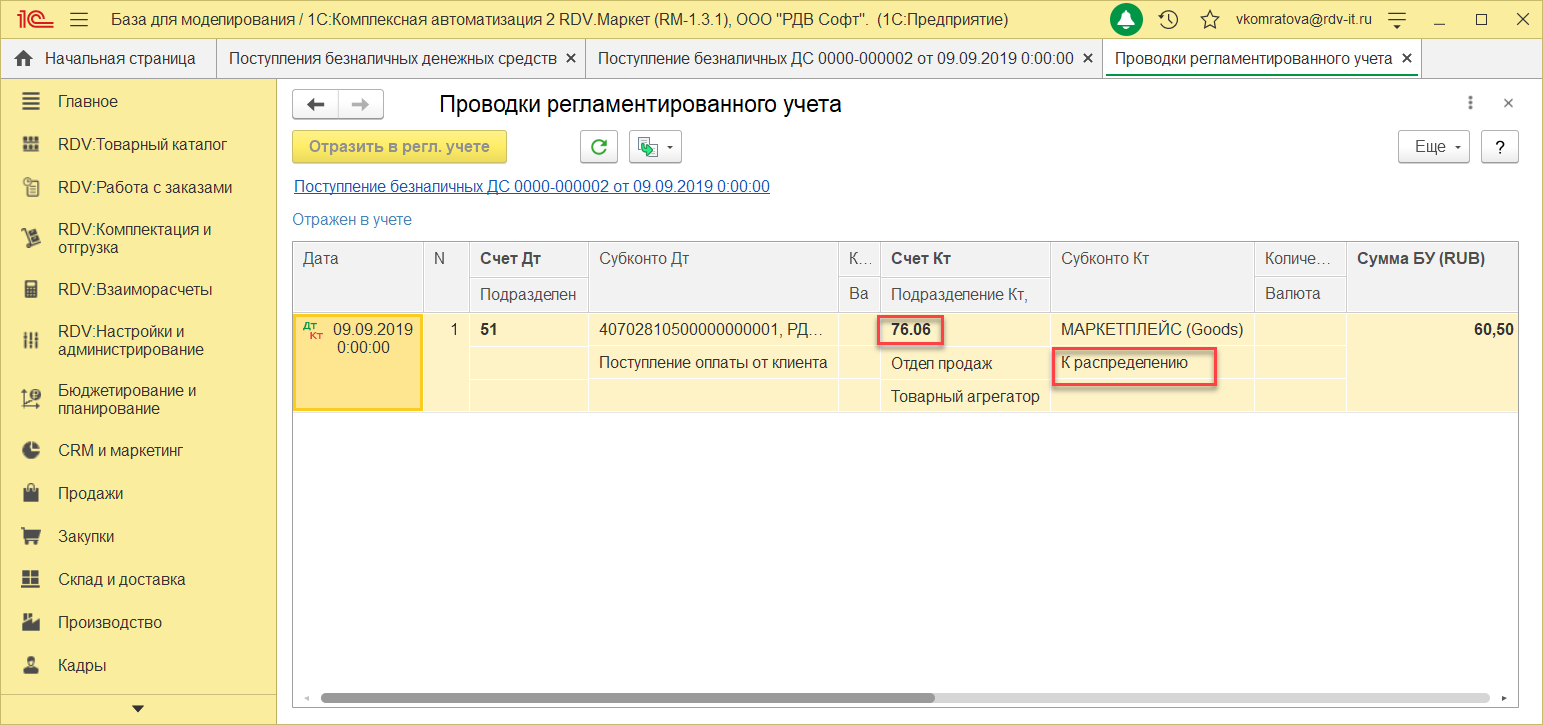
Task: Click the Валюта column header
Action: click(x=1299, y=294)
